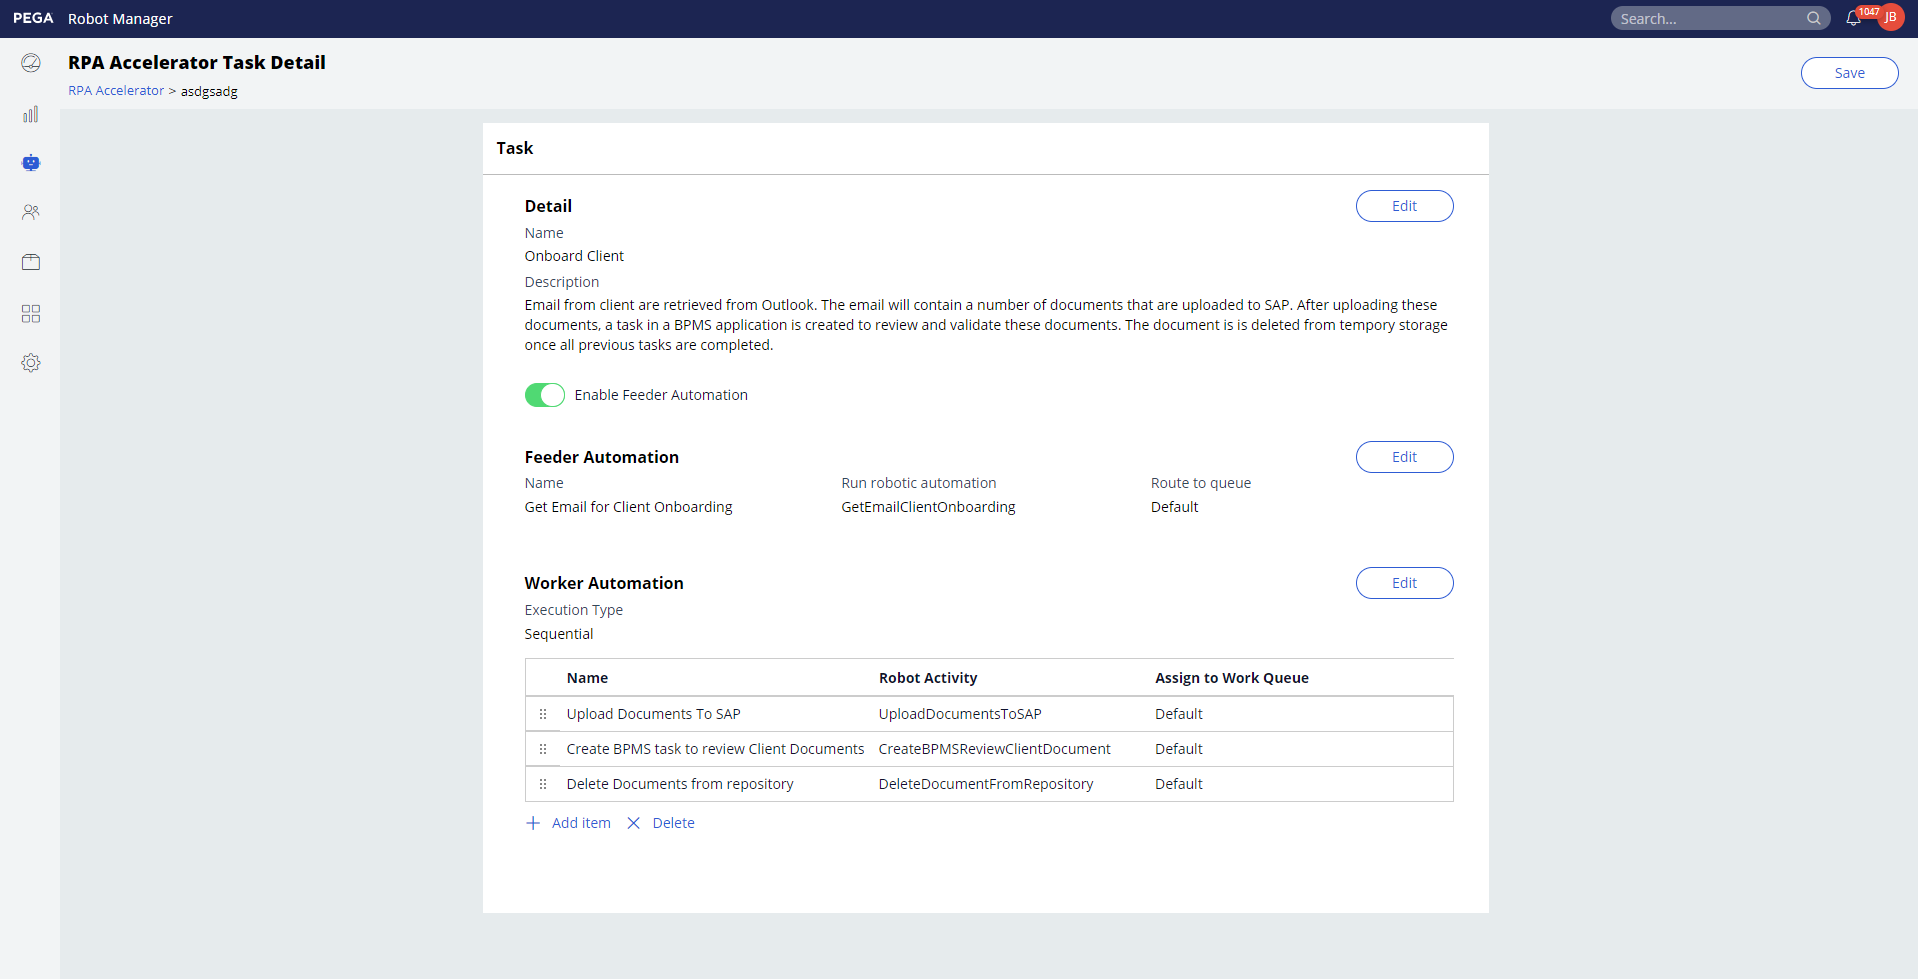
Task: Open the settings gear in sidebar
Action: click(x=31, y=363)
